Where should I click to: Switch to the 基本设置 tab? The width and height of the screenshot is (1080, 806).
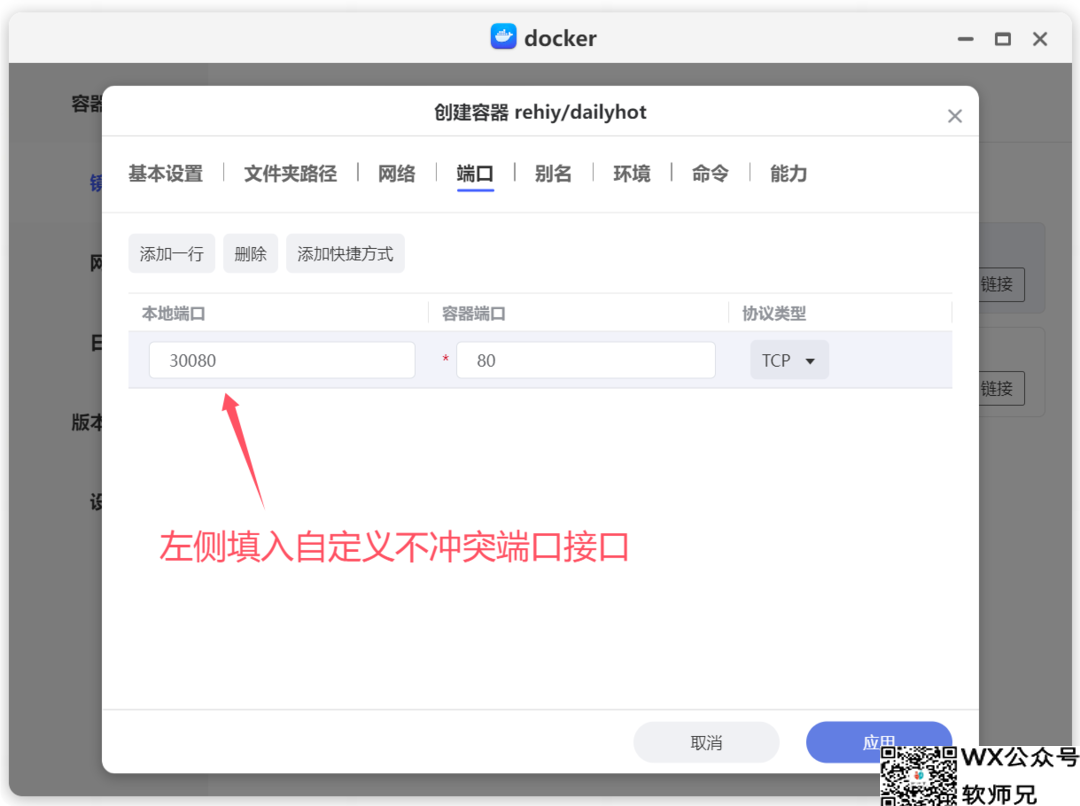tap(166, 174)
